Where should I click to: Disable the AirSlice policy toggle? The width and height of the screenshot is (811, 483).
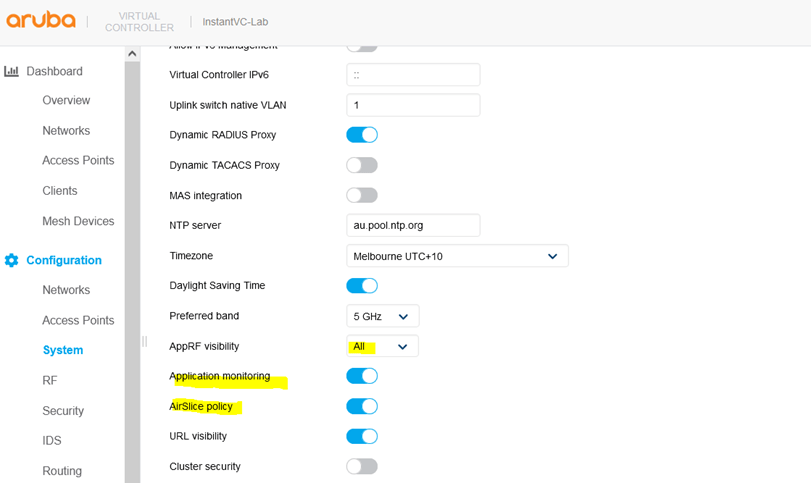point(362,406)
